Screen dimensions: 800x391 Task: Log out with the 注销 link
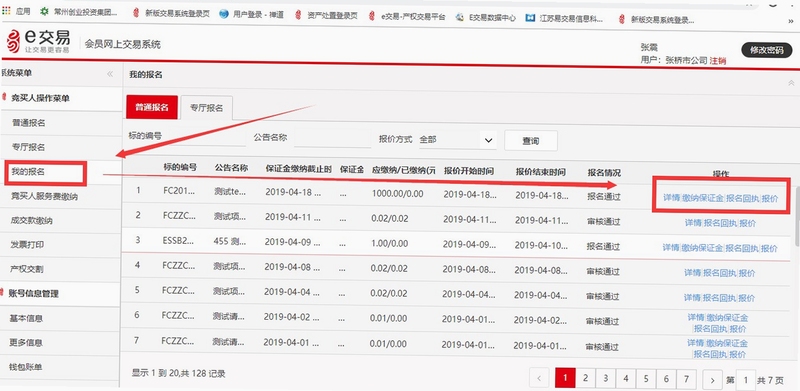click(717, 61)
